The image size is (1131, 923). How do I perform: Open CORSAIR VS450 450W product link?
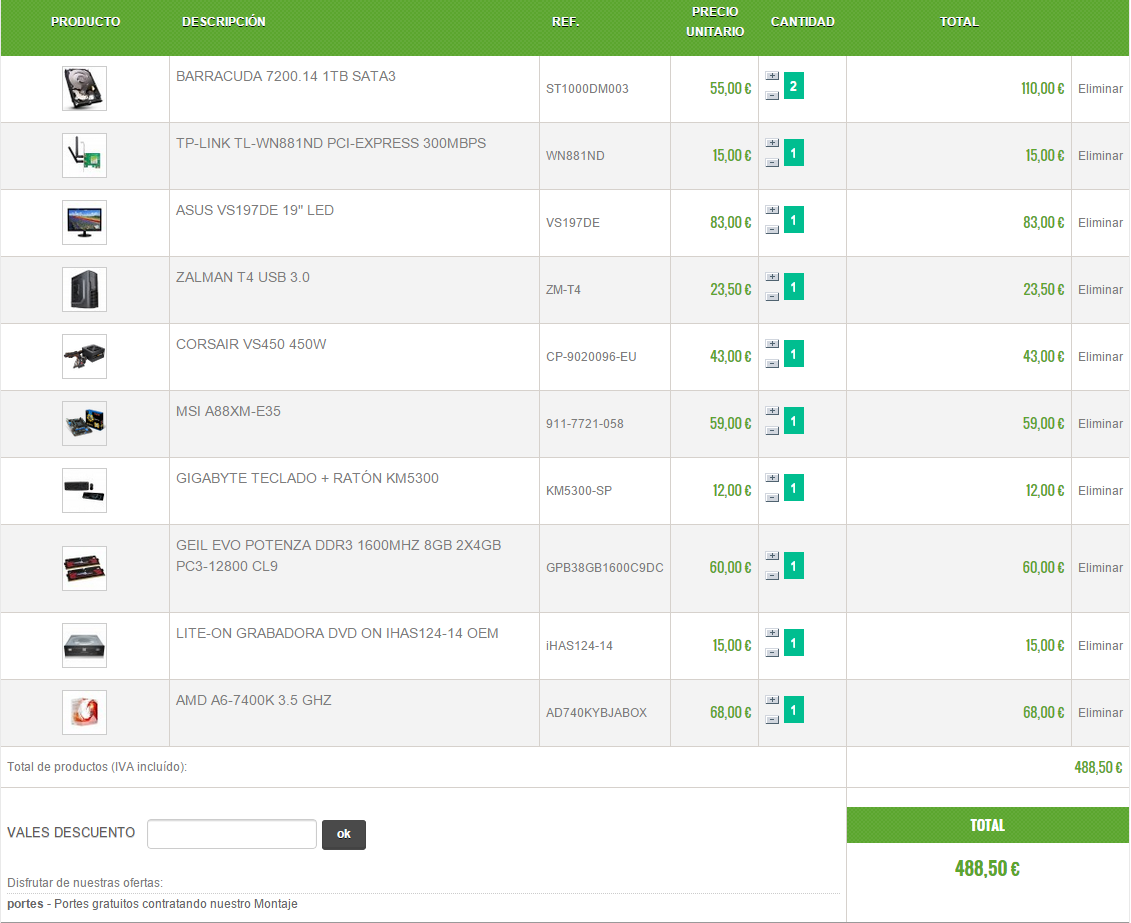(251, 345)
